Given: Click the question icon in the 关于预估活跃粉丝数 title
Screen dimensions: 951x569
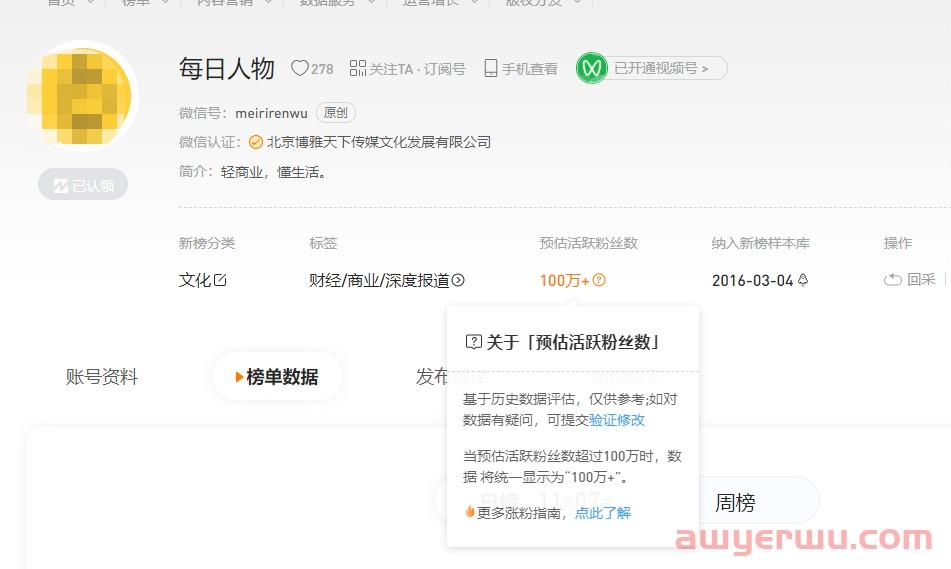Looking at the screenshot, I should pos(473,342).
